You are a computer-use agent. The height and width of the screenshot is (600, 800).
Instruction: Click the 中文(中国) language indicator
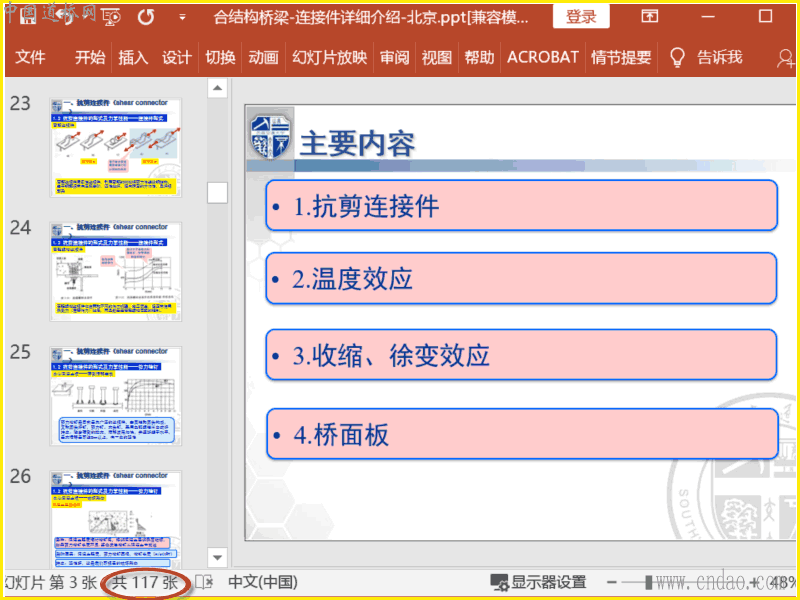[x=263, y=582]
